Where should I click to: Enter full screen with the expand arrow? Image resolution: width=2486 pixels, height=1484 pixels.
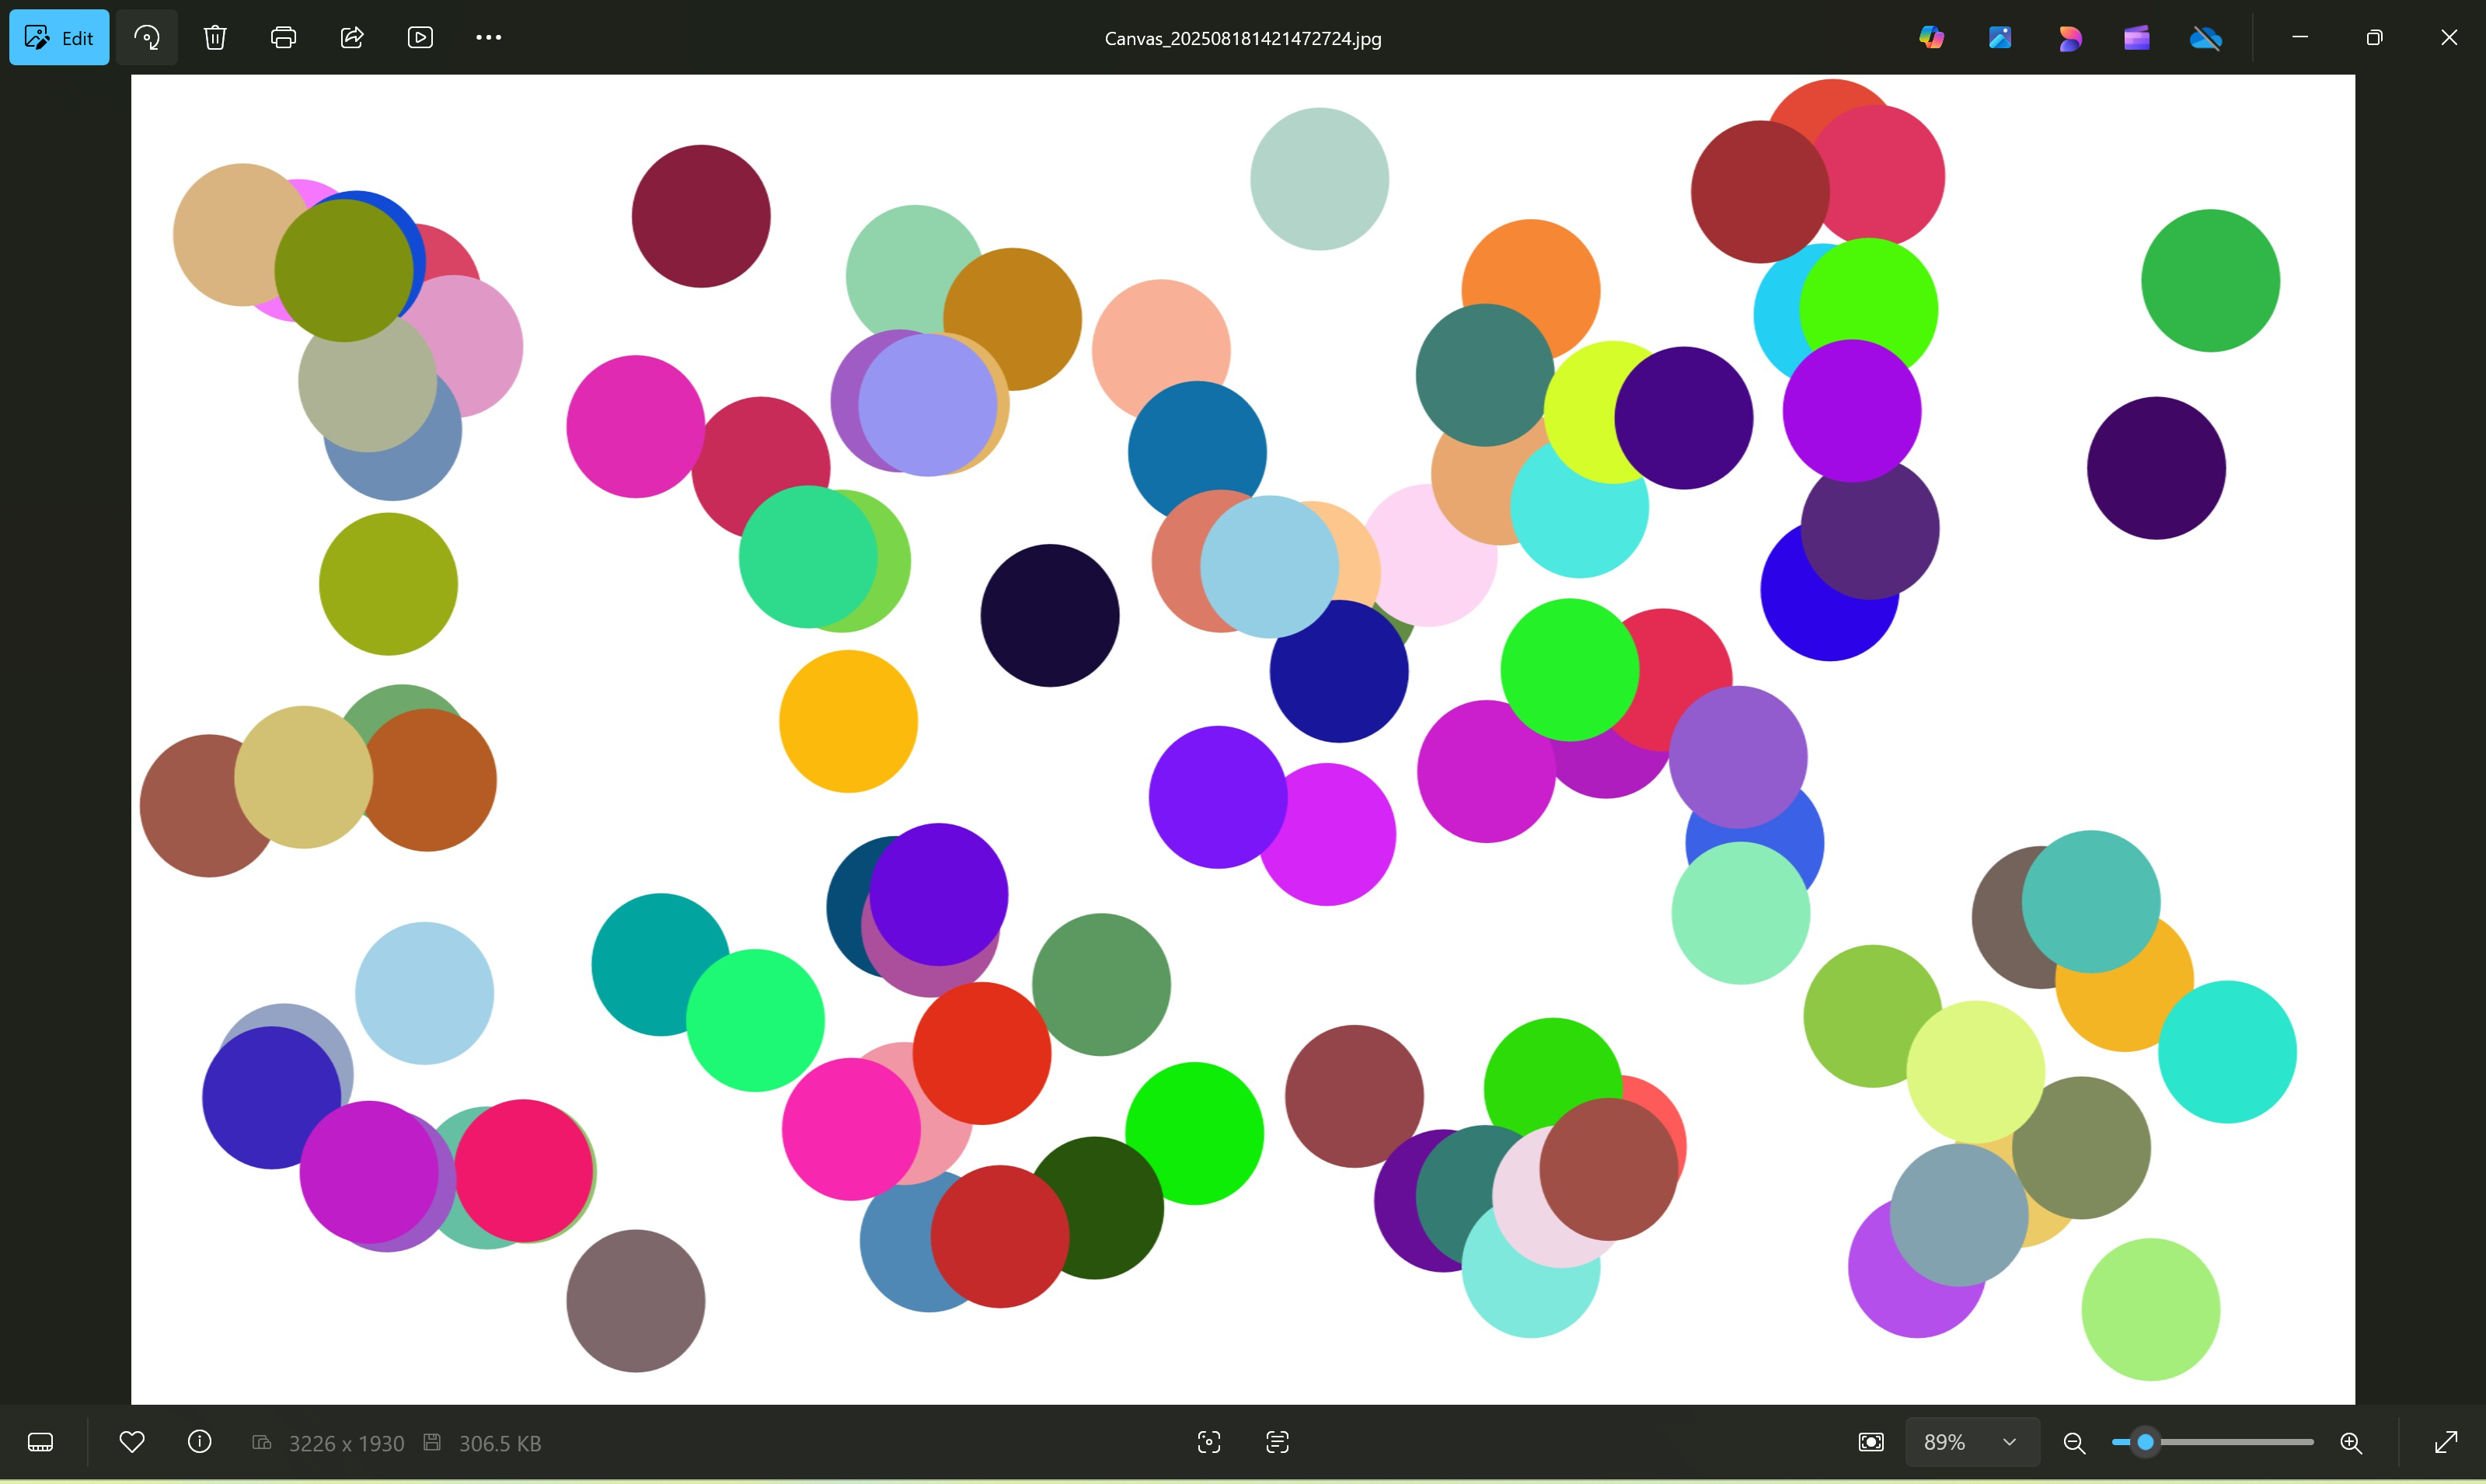(x=2446, y=1442)
